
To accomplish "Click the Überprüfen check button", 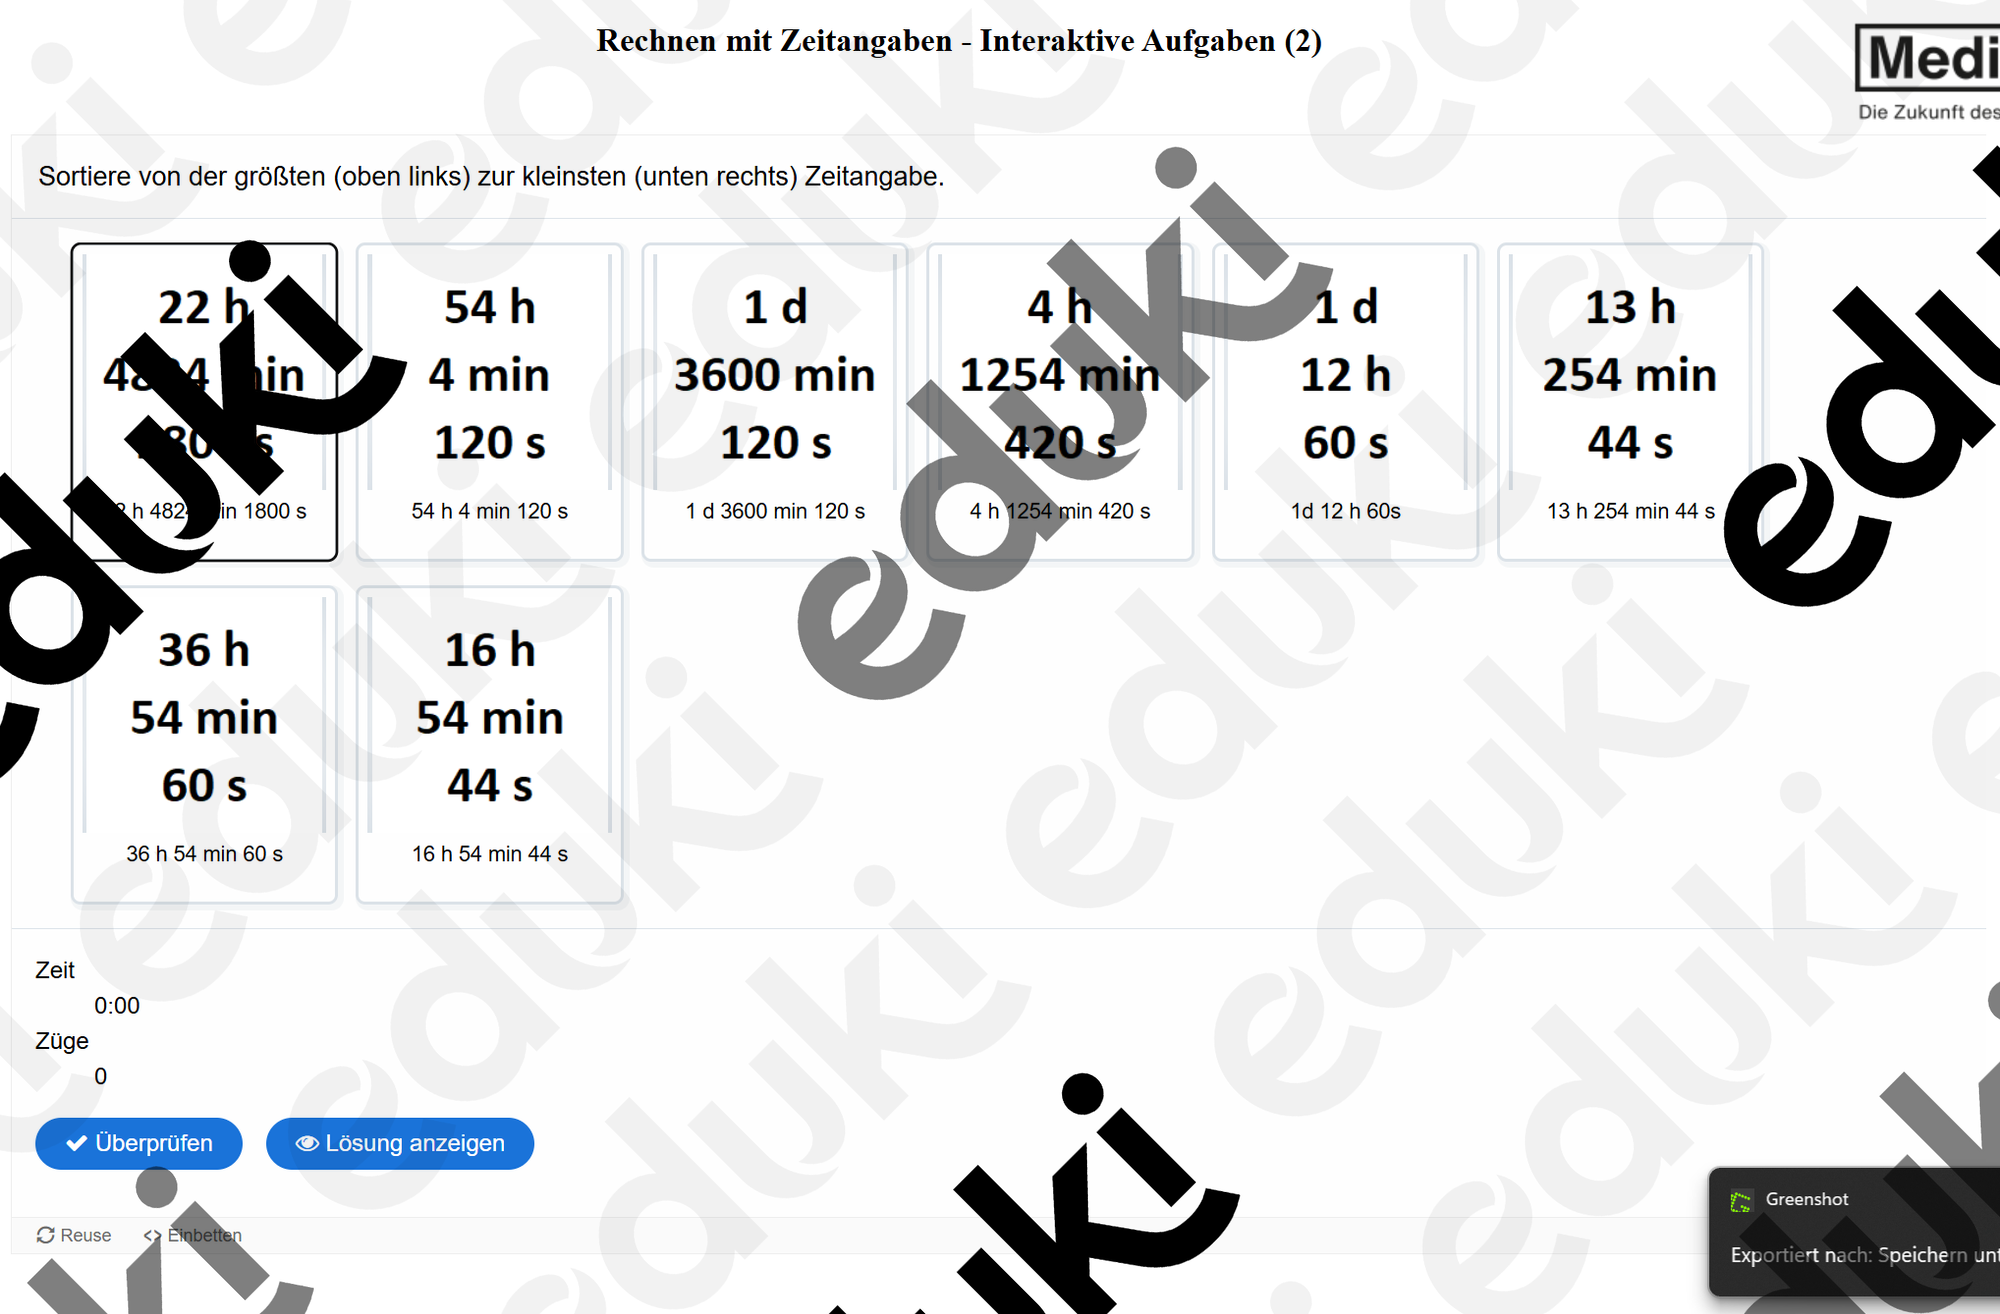I will (139, 1143).
